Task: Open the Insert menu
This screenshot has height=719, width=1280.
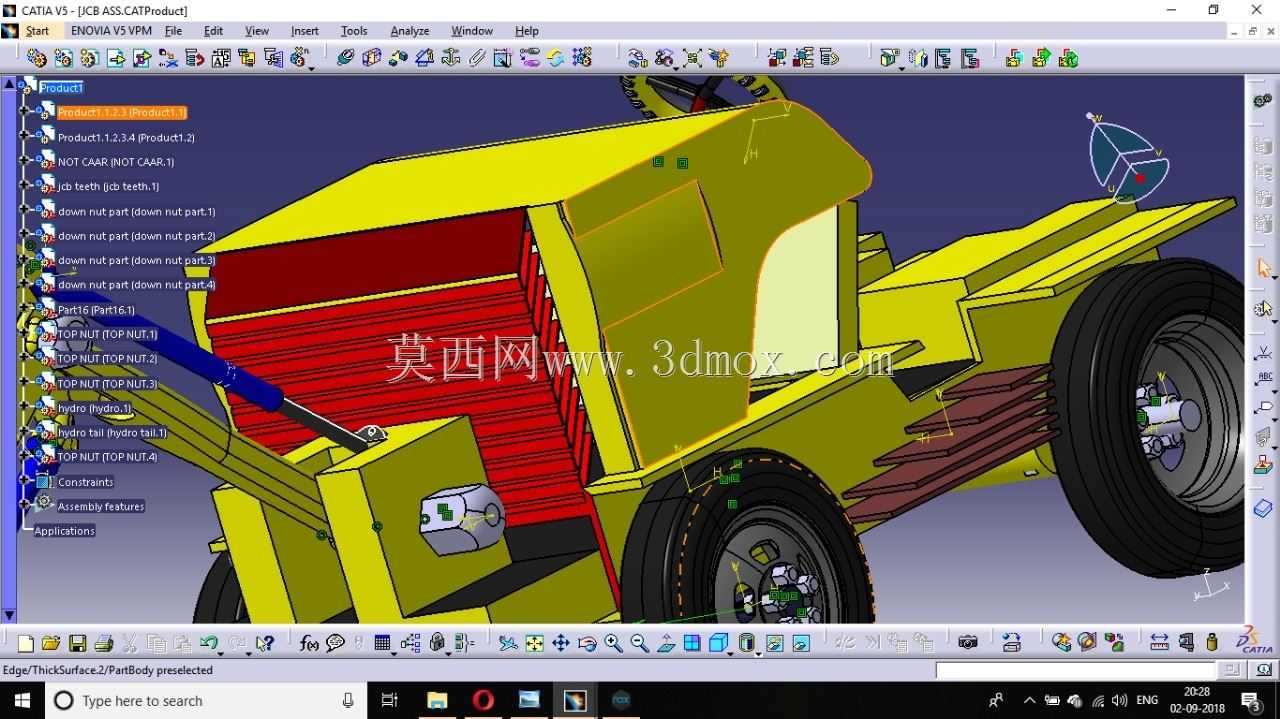Action: pos(305,31)
